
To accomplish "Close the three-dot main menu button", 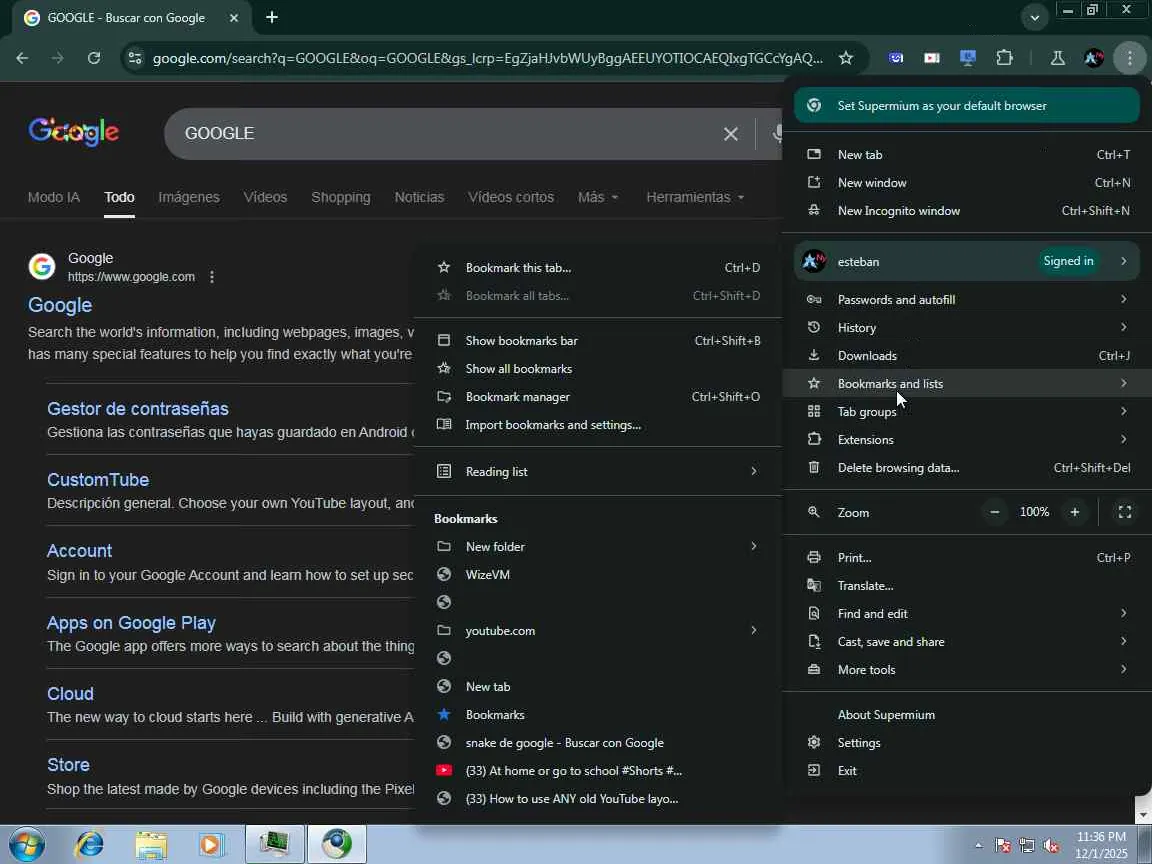I will (1130, 58).
